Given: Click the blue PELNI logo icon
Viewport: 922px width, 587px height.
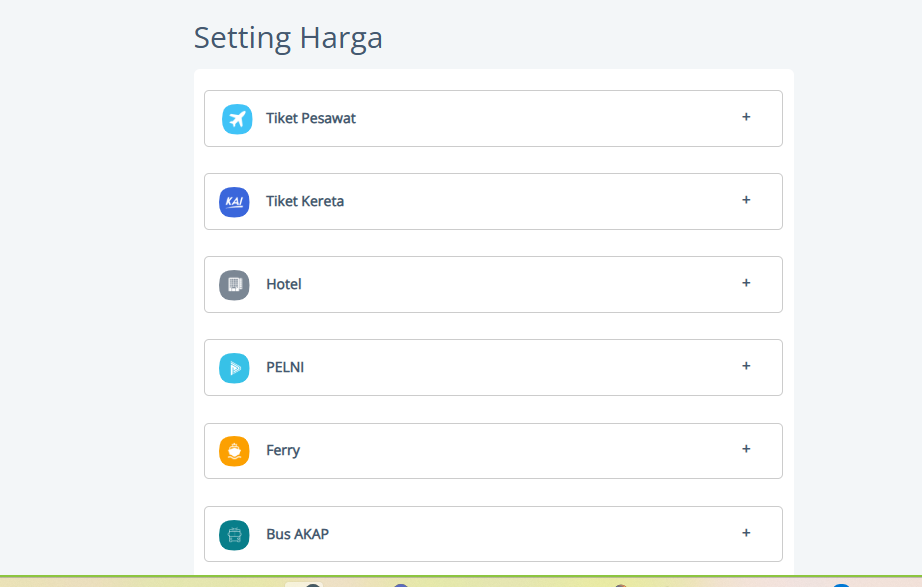Looking at the screenshot, I should click(x=234, y=368).
